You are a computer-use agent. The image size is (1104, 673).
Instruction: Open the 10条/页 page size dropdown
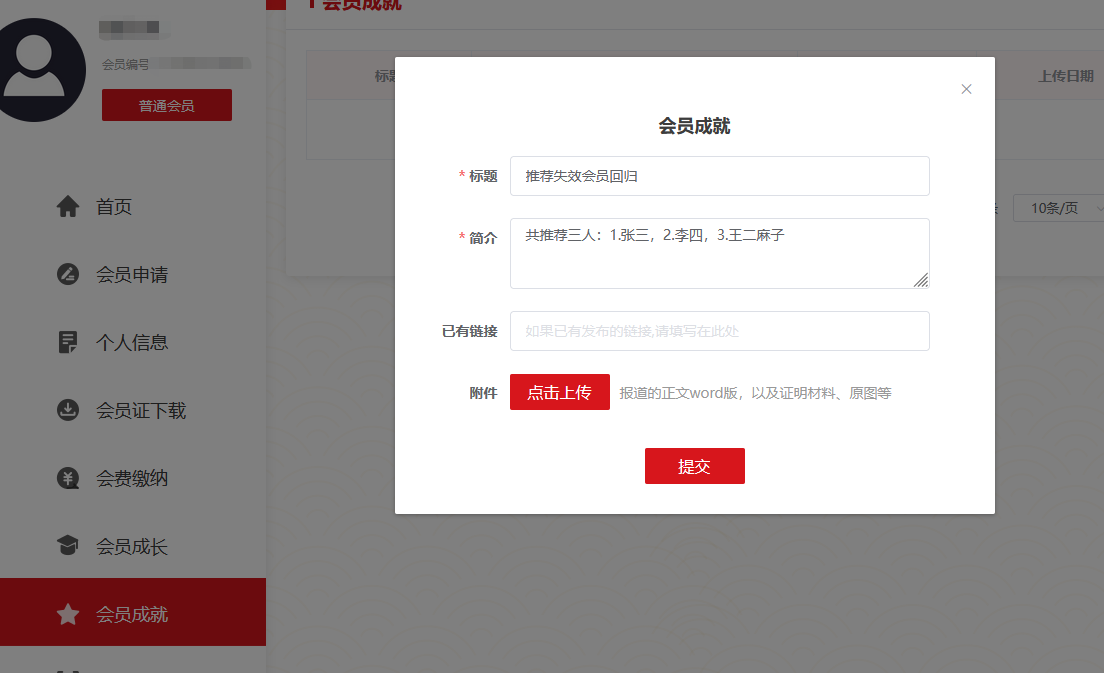[x=1058, y=208]
